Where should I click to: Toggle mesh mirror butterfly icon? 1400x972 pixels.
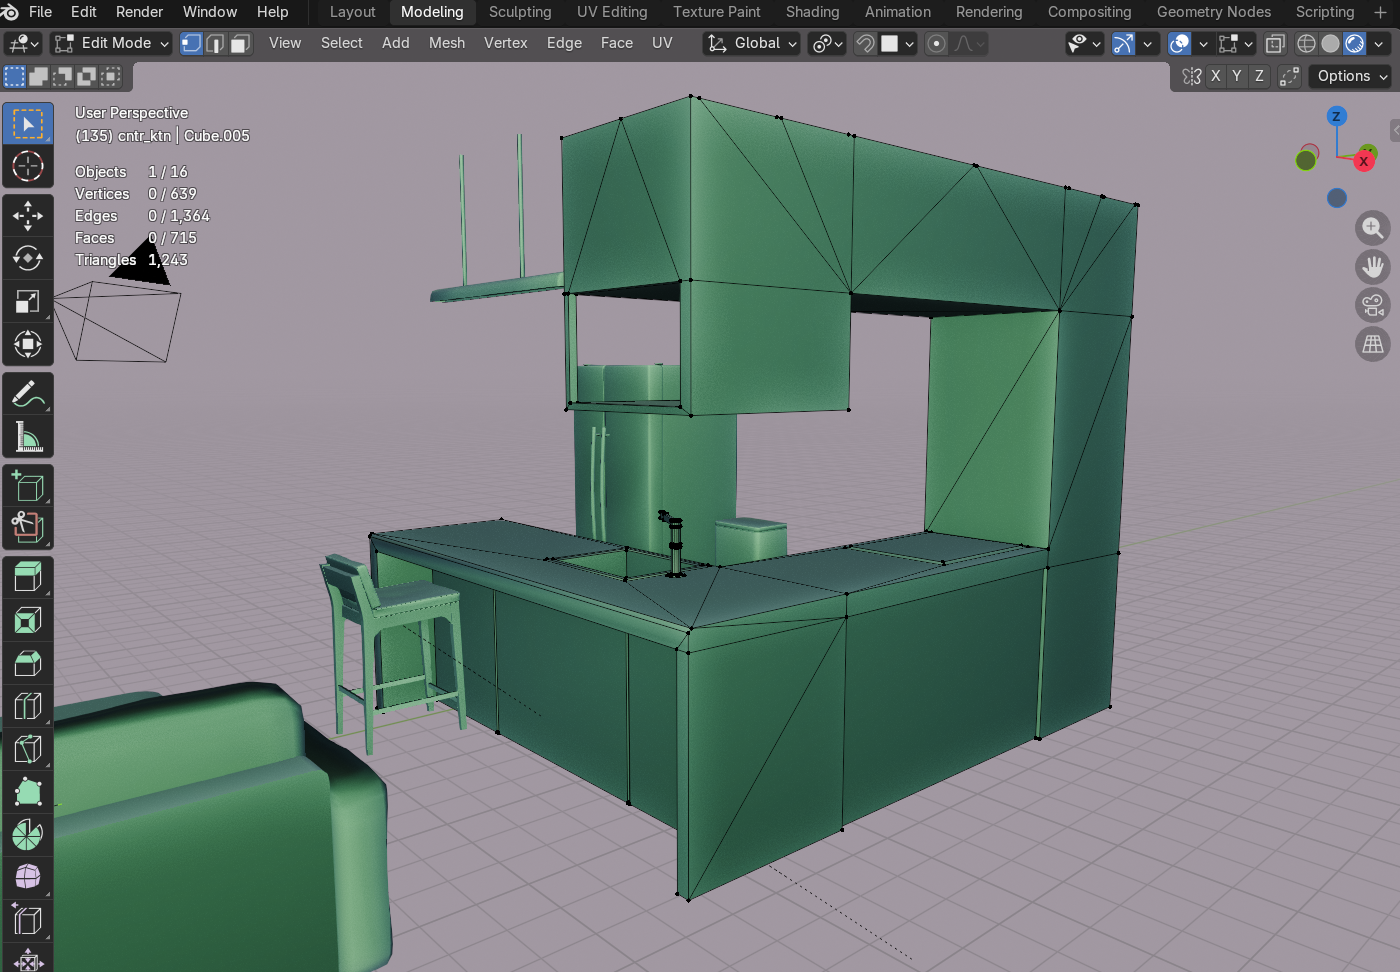[1191, 76]
